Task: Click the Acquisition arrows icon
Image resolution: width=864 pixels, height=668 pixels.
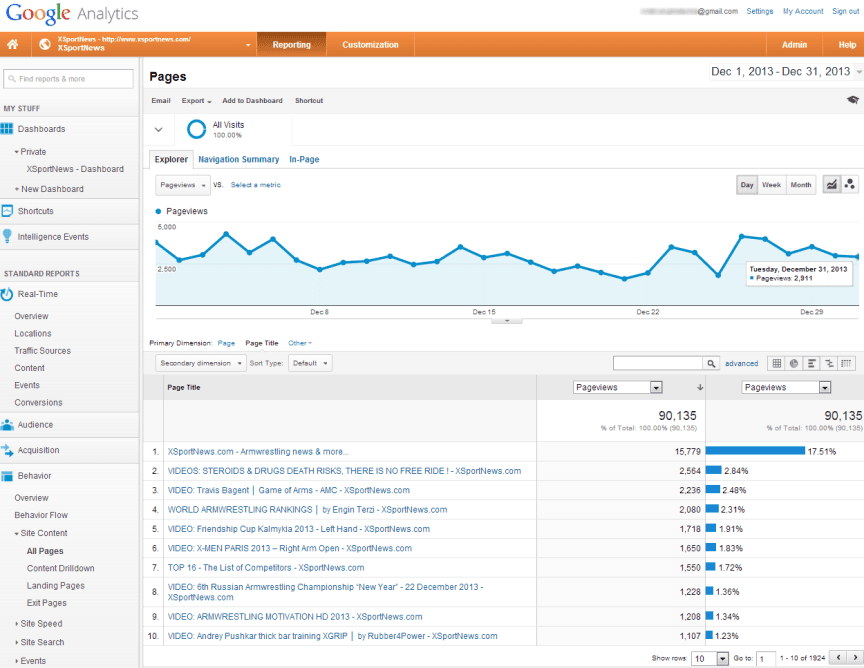Action: (7, 450)
